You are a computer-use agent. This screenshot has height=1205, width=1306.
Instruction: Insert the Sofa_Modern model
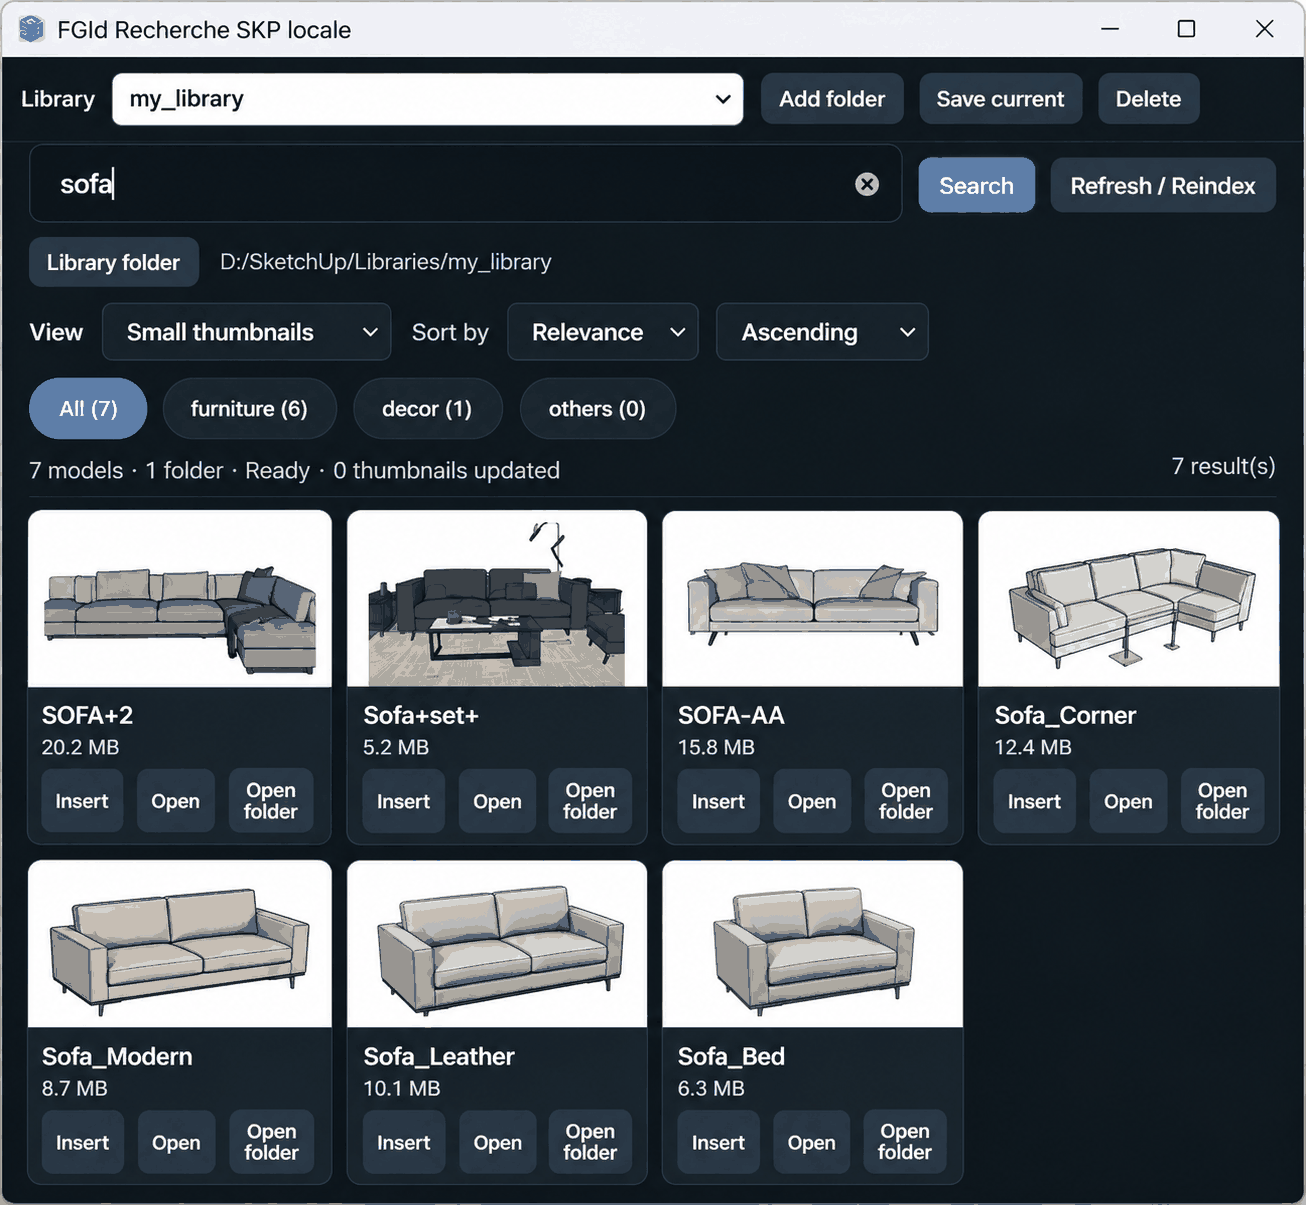tap(82, 1142)
